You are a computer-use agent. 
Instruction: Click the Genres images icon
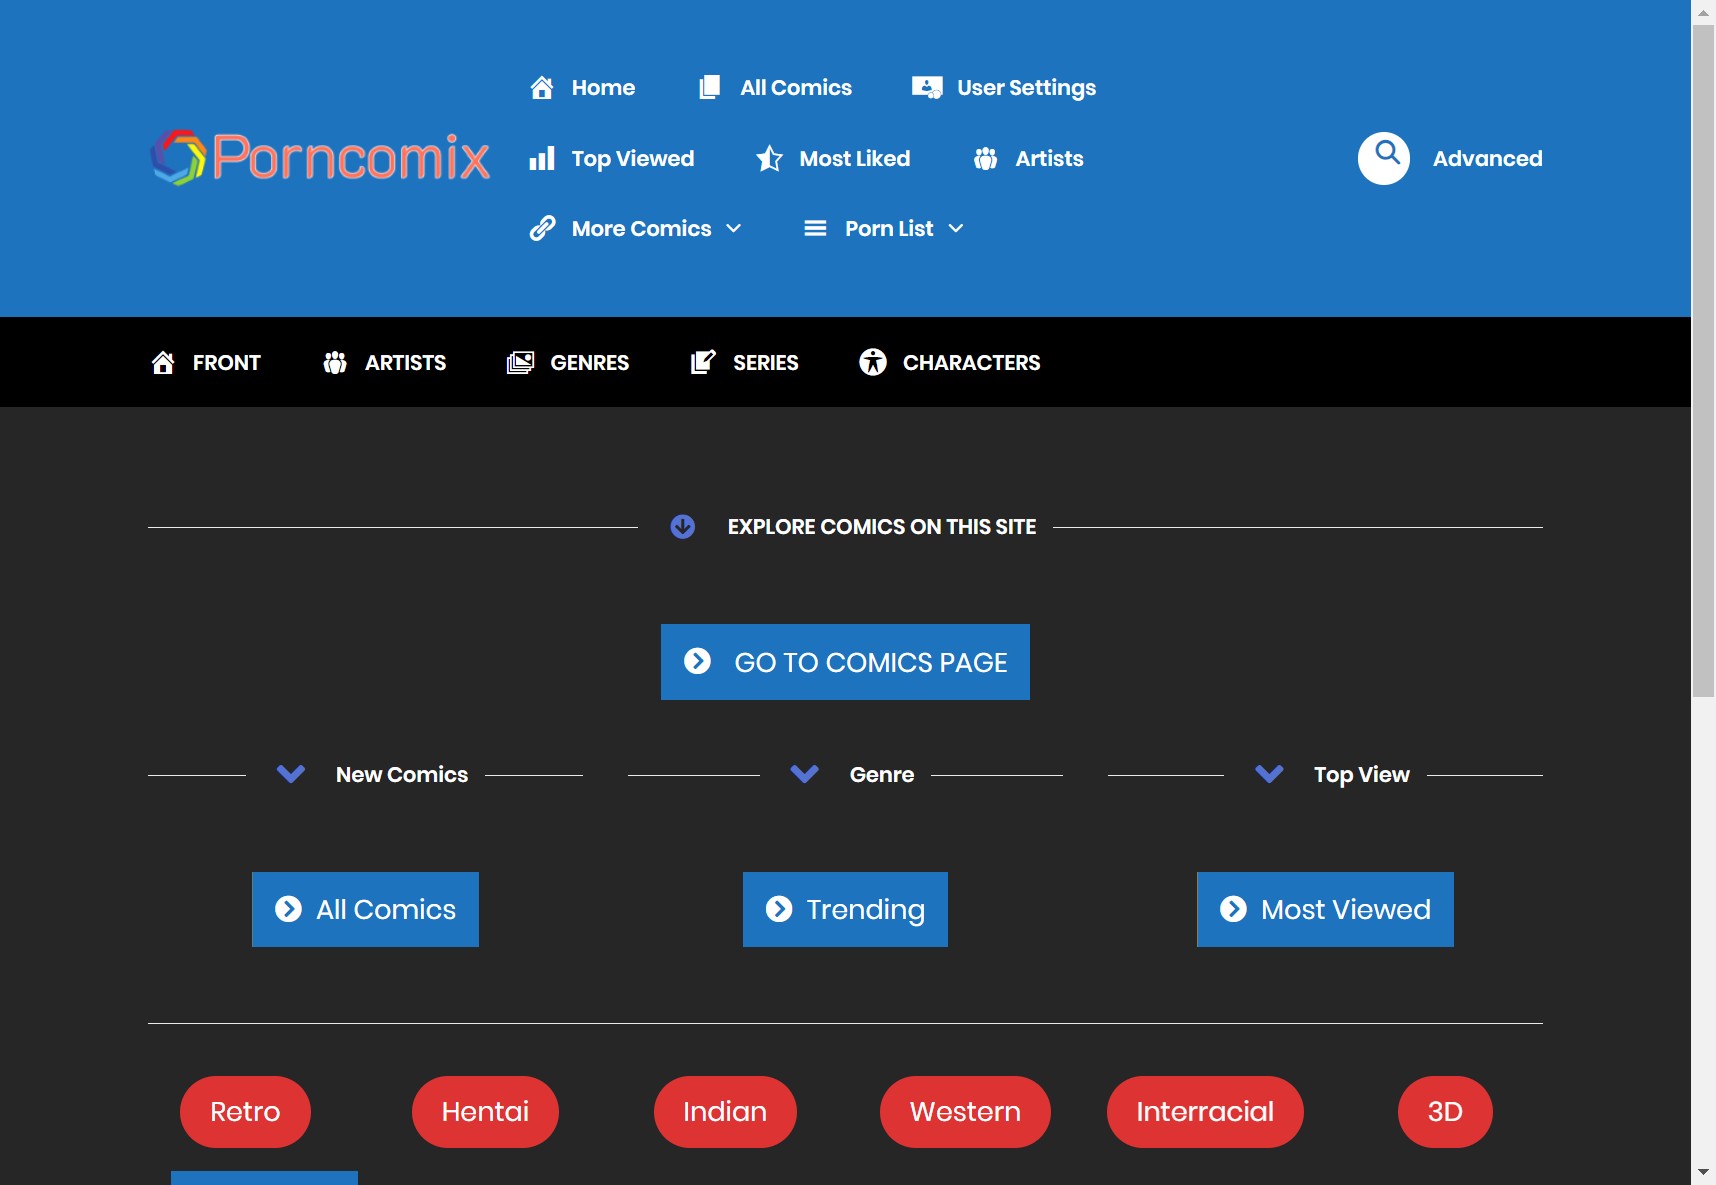tap(520, 362)
